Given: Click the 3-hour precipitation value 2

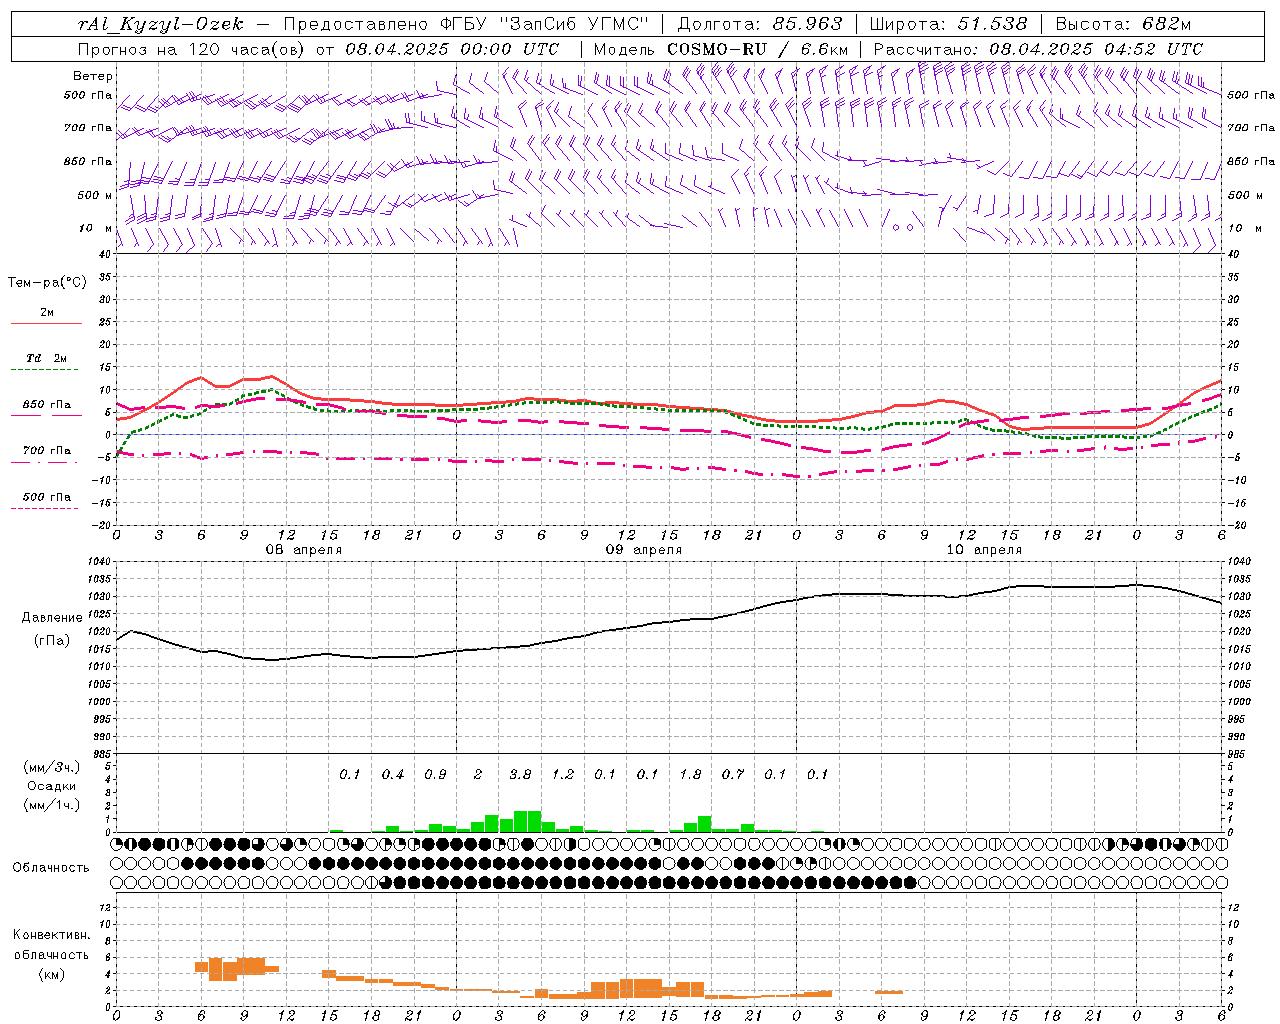Looking at the screenshot, I should tap(478, 775).
